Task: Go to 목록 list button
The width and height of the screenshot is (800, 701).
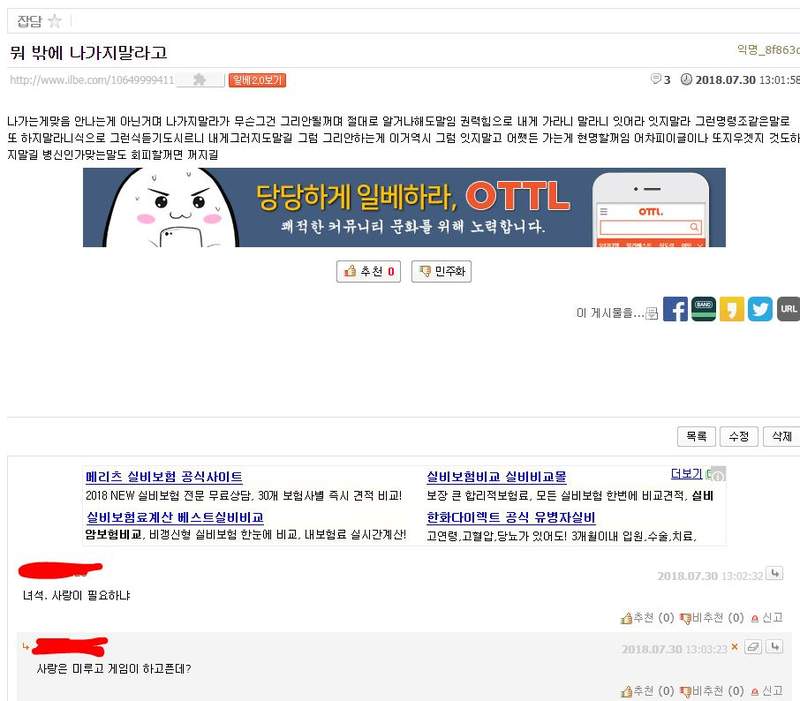Action: [696, 436]
